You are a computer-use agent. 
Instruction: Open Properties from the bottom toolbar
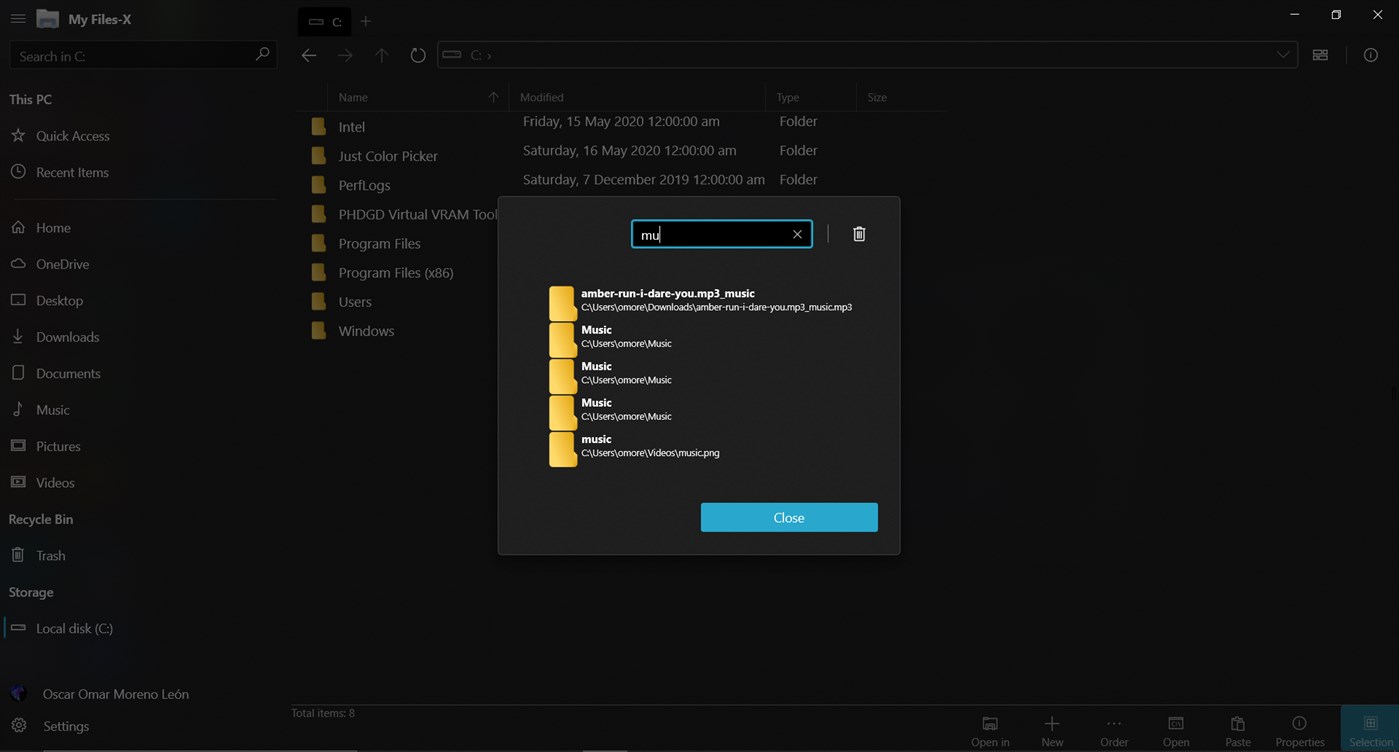(x=1299, y=729)
